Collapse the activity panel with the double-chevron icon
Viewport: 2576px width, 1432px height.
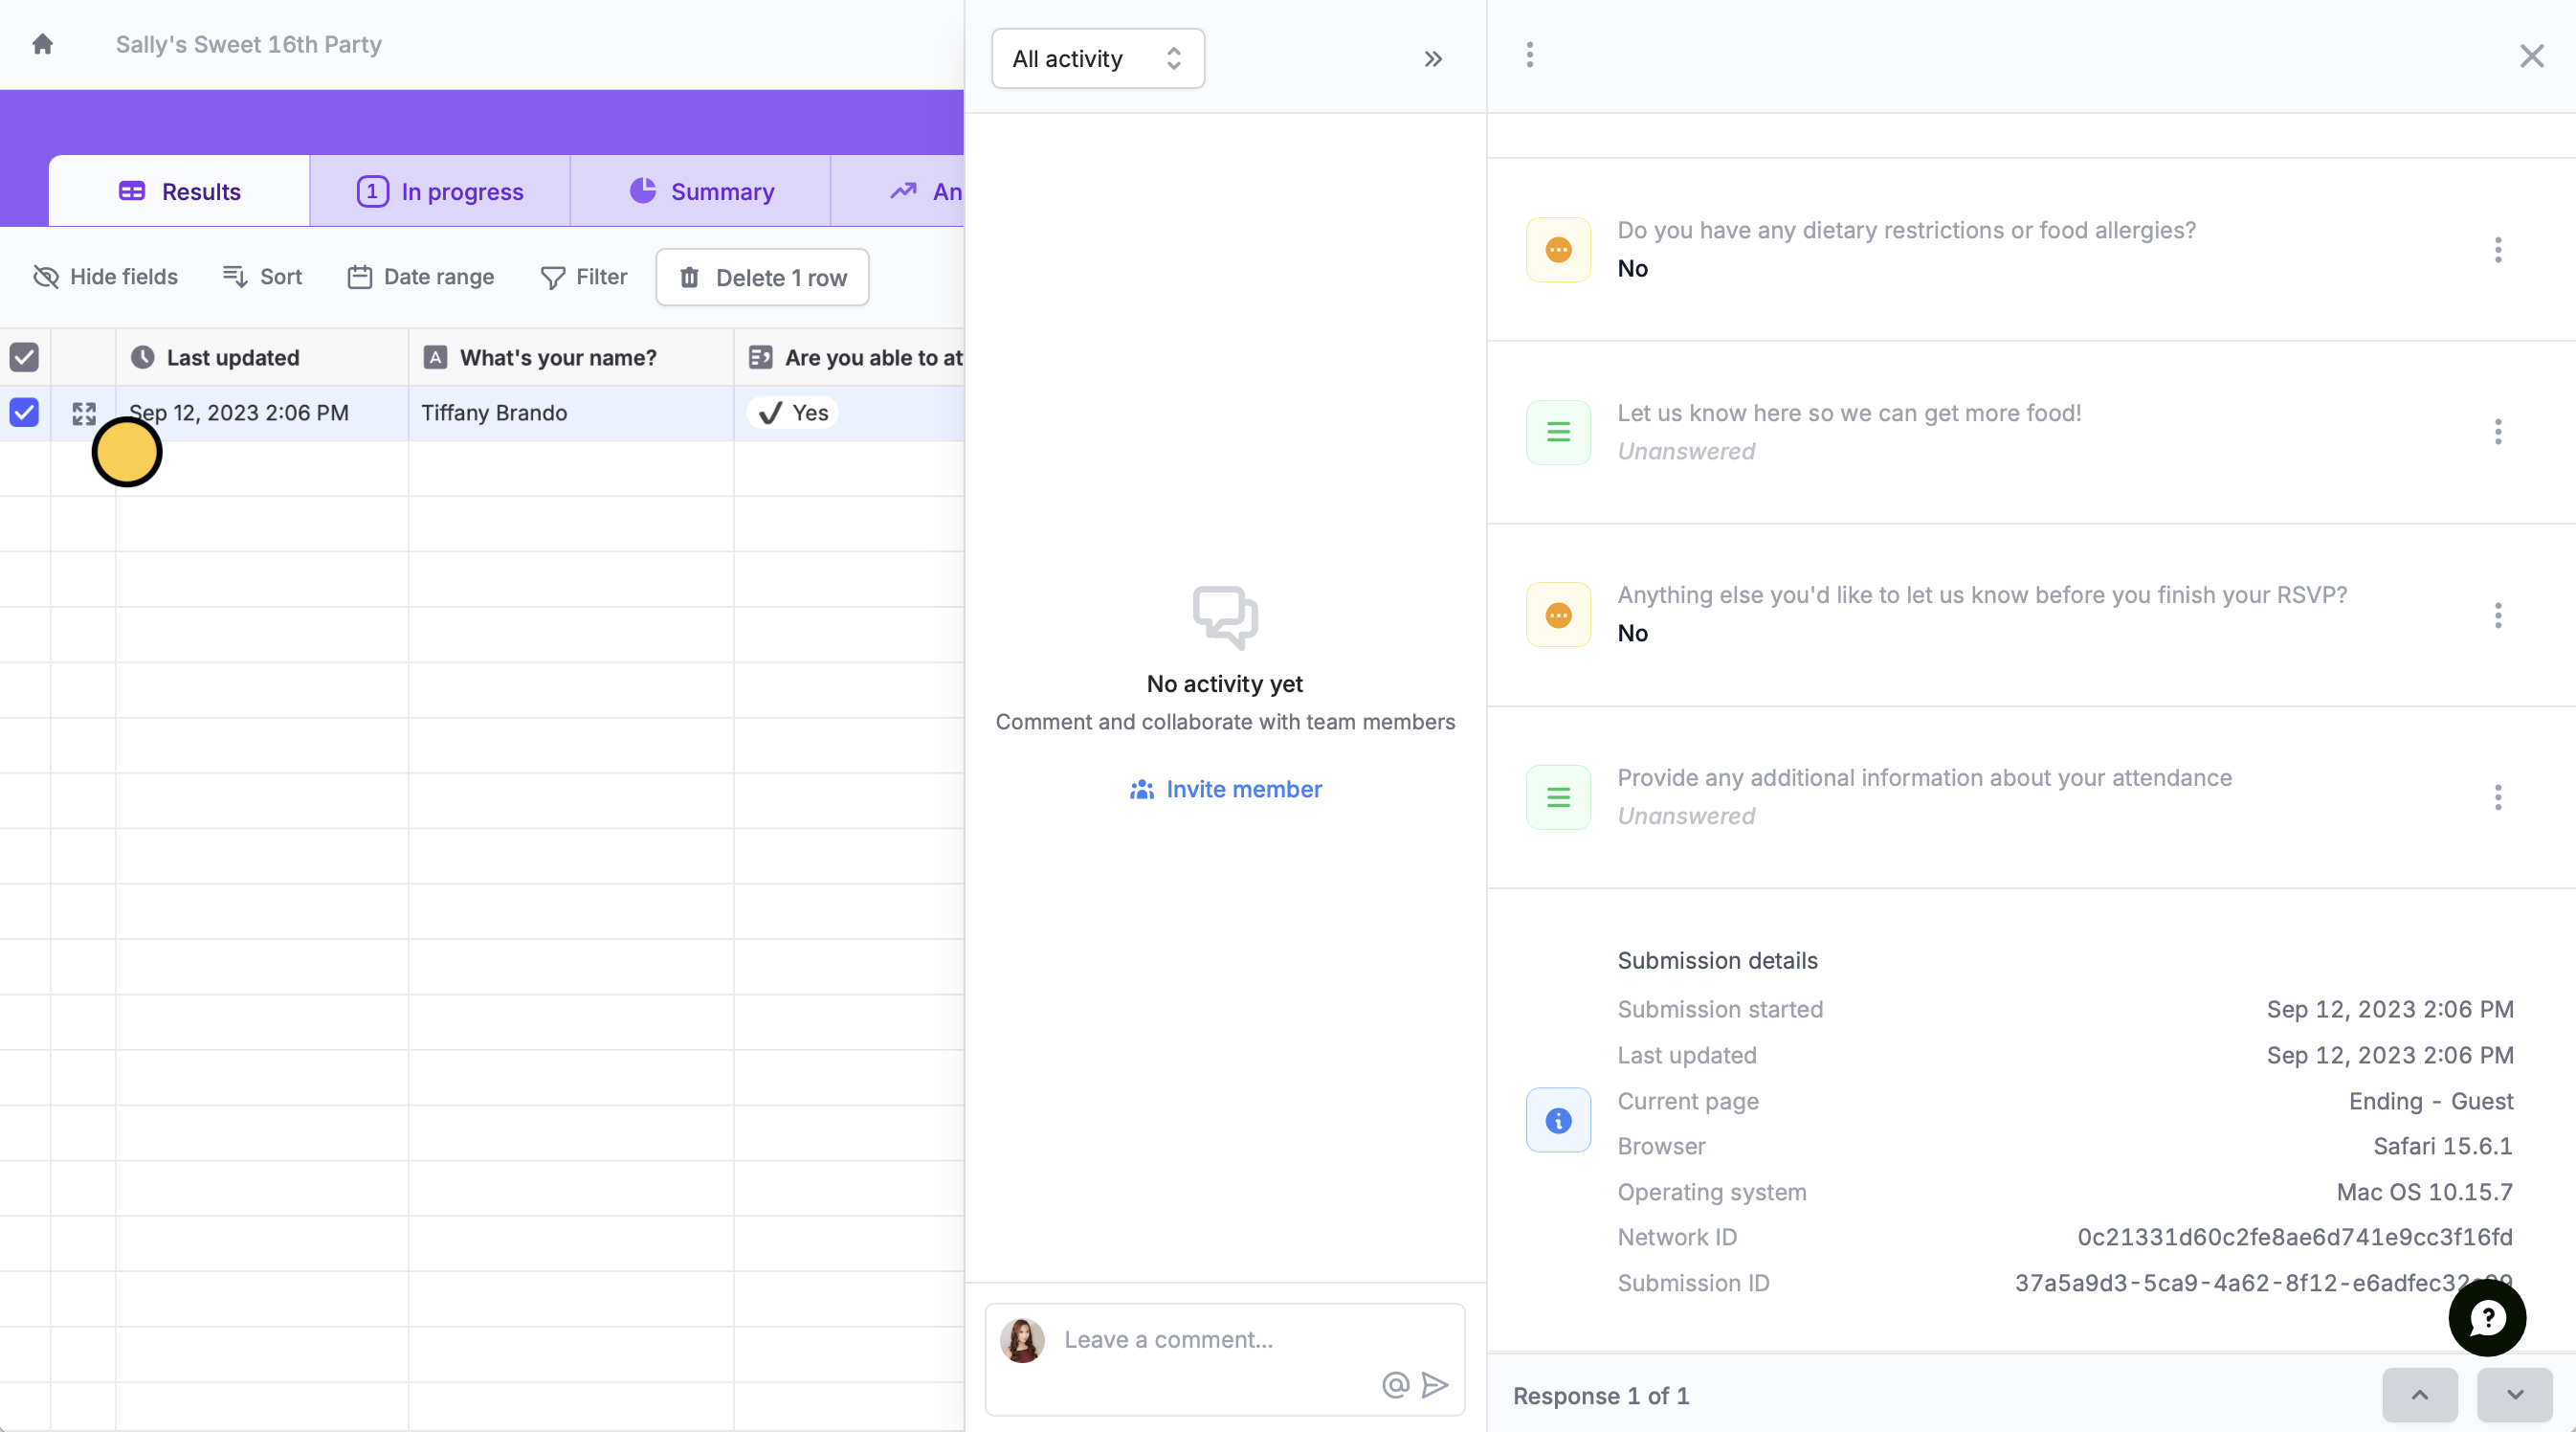[x=1432, y=58]
